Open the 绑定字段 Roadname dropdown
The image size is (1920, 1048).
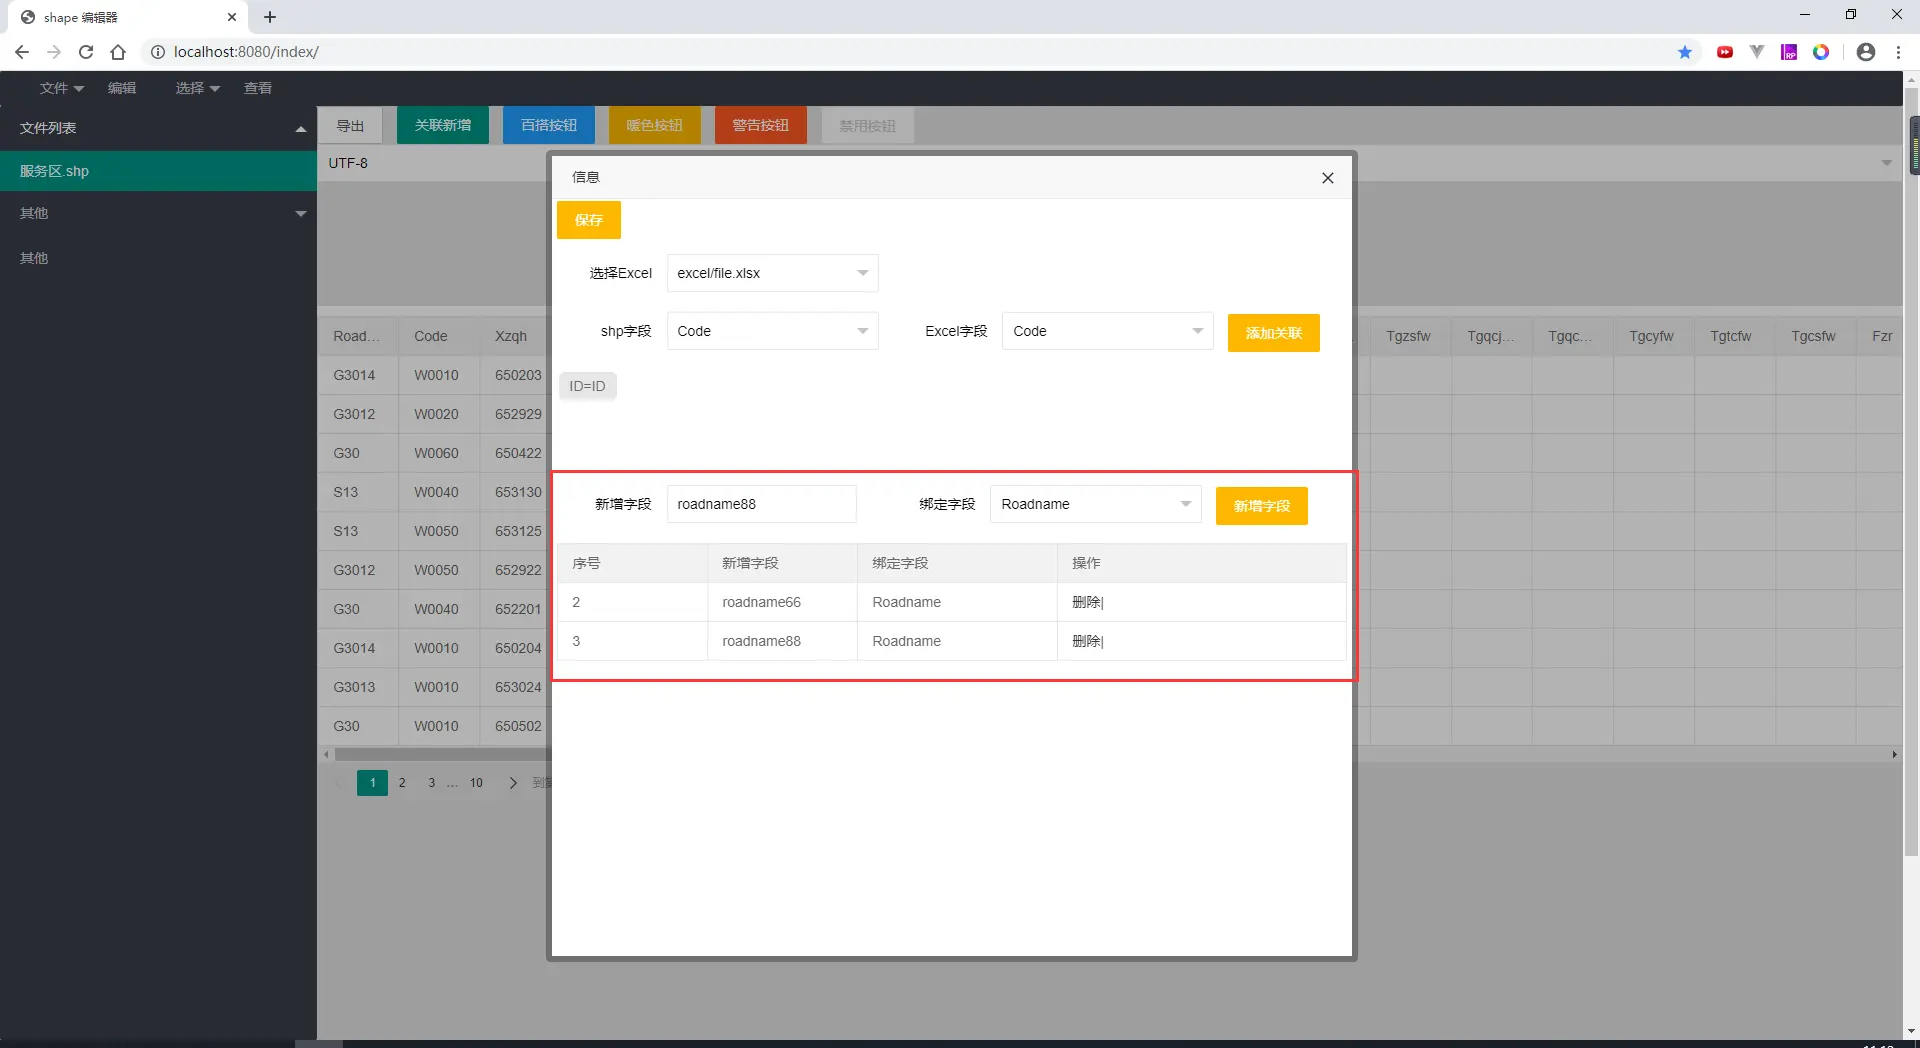click(x=1096, y=504)
